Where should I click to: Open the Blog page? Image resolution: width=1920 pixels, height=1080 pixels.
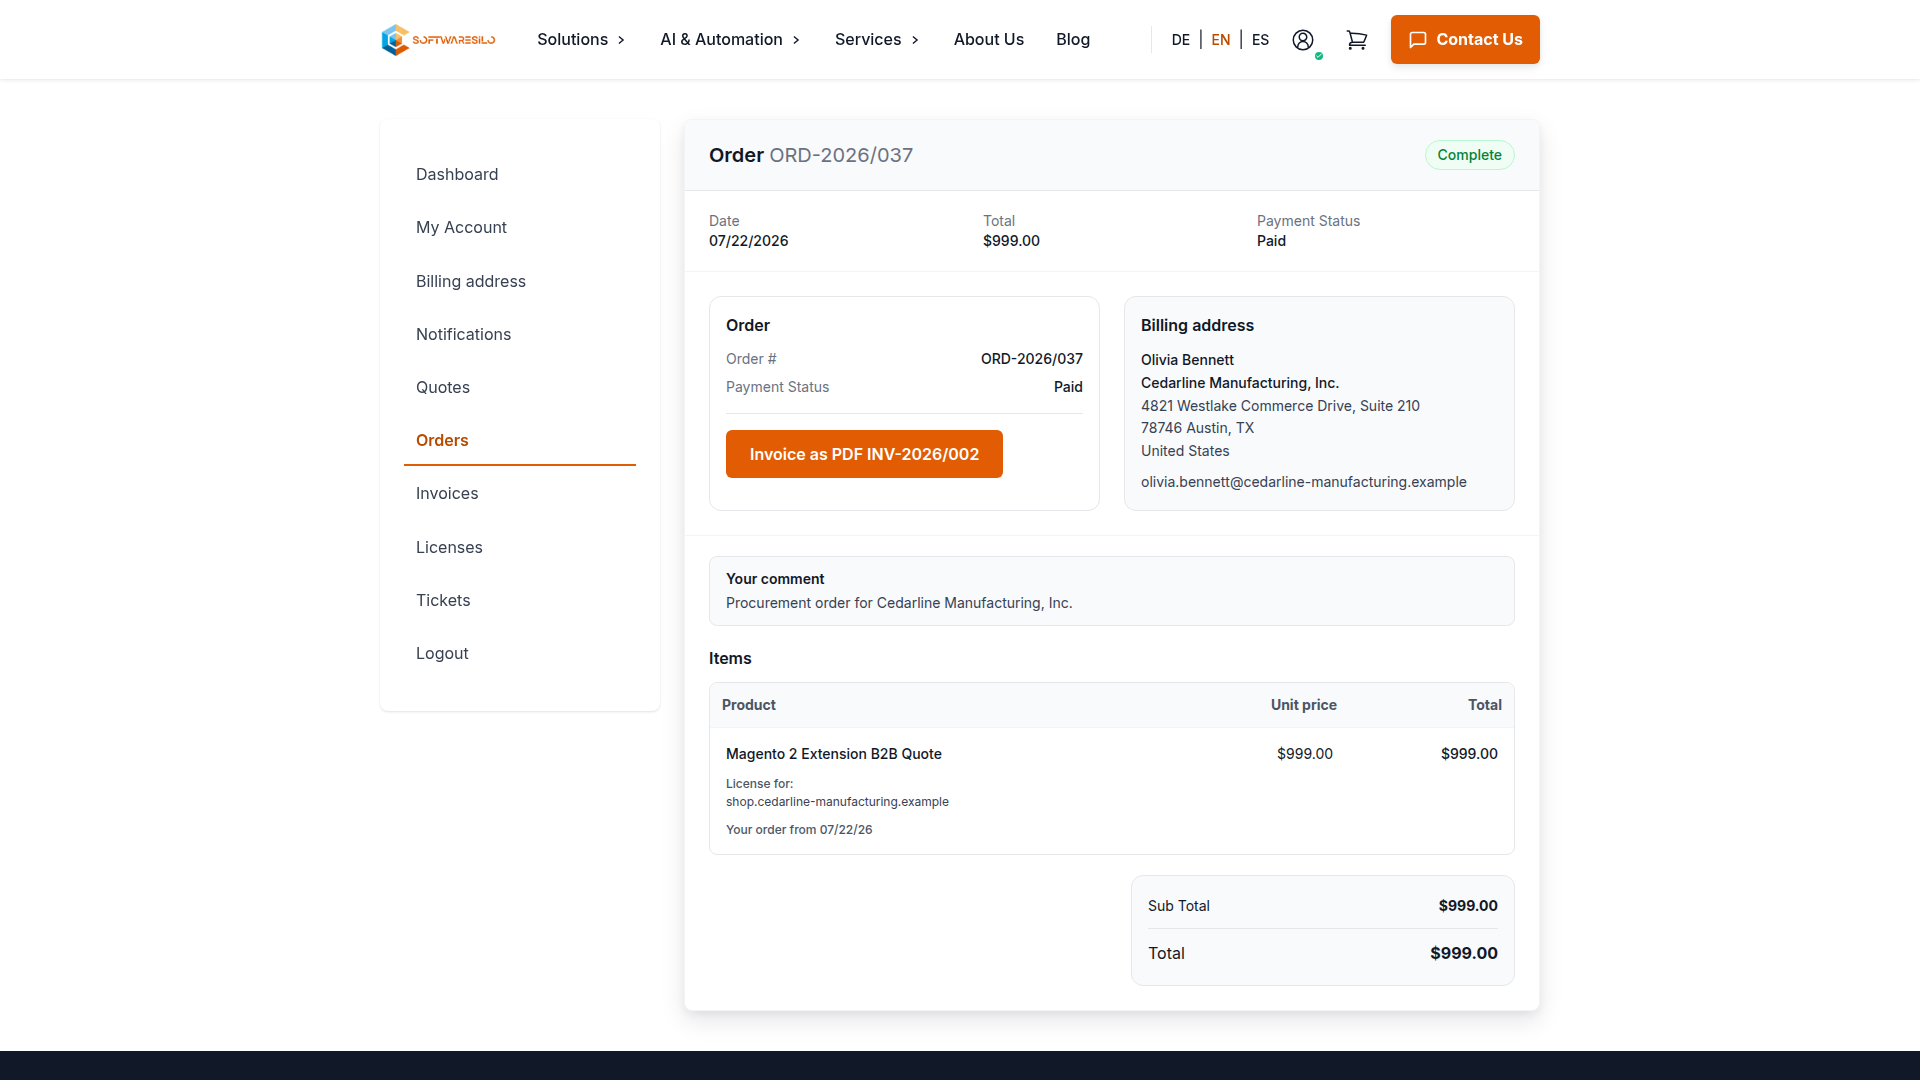pyautogui.click(x=1073, y=40)
